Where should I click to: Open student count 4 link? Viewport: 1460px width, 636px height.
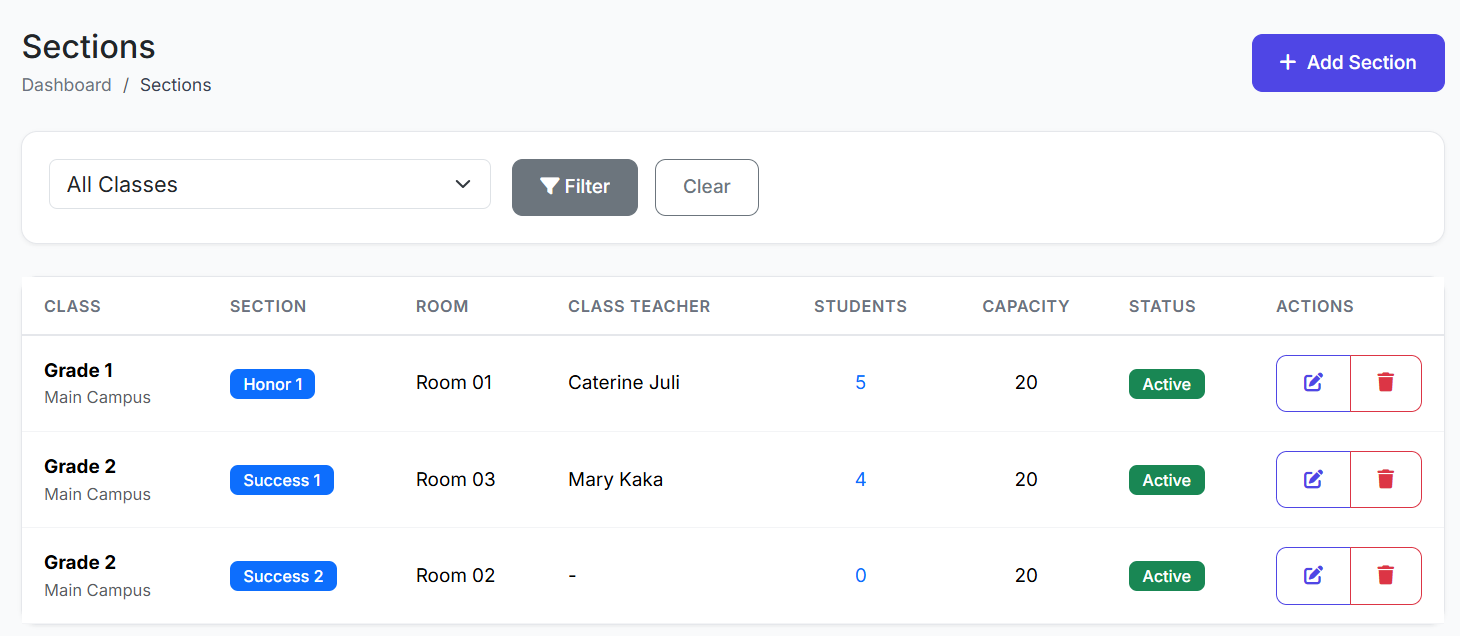[860, 480]
